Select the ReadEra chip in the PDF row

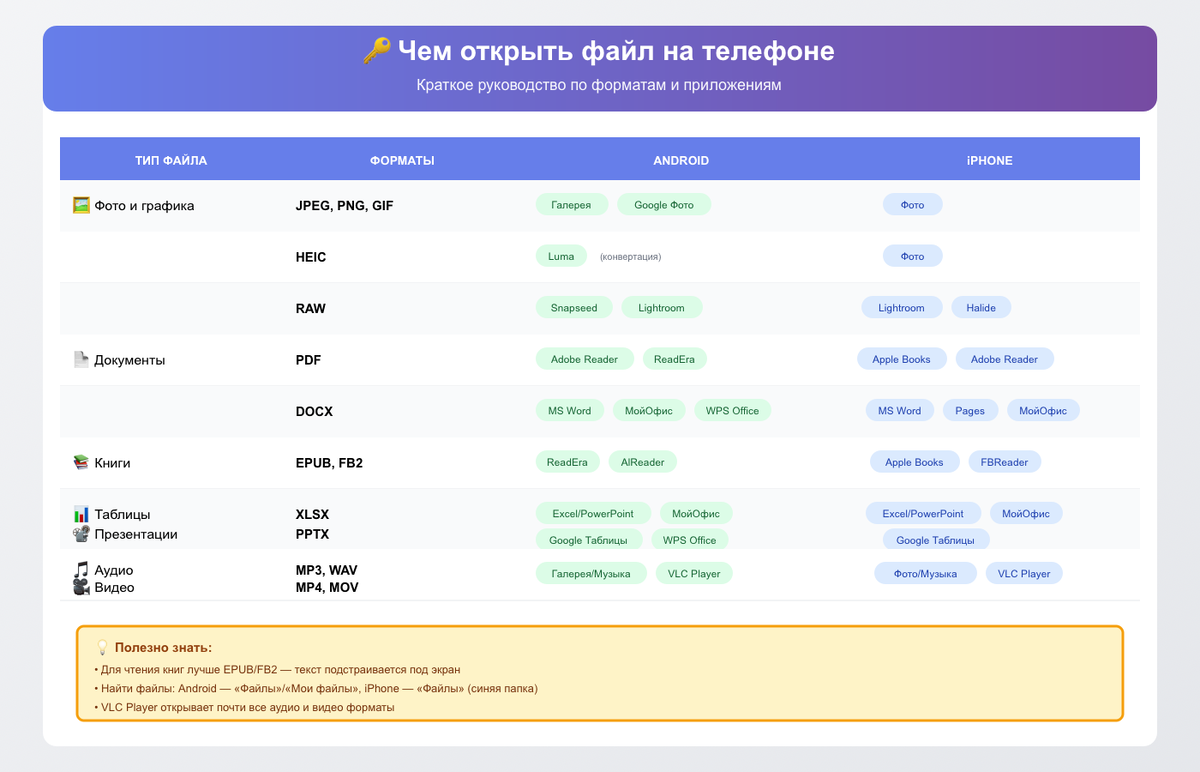[675, 359]
